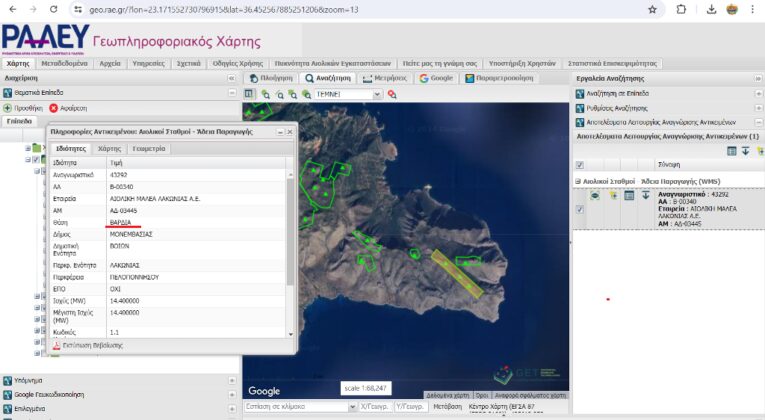Click the red clear-search magnifier icon
This screenshot has height=420, width=765.
point(392,94)
